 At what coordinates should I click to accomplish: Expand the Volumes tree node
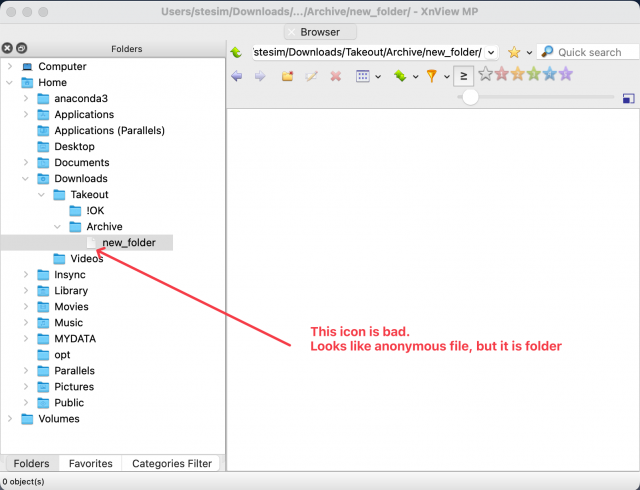[x=10, y=419]
